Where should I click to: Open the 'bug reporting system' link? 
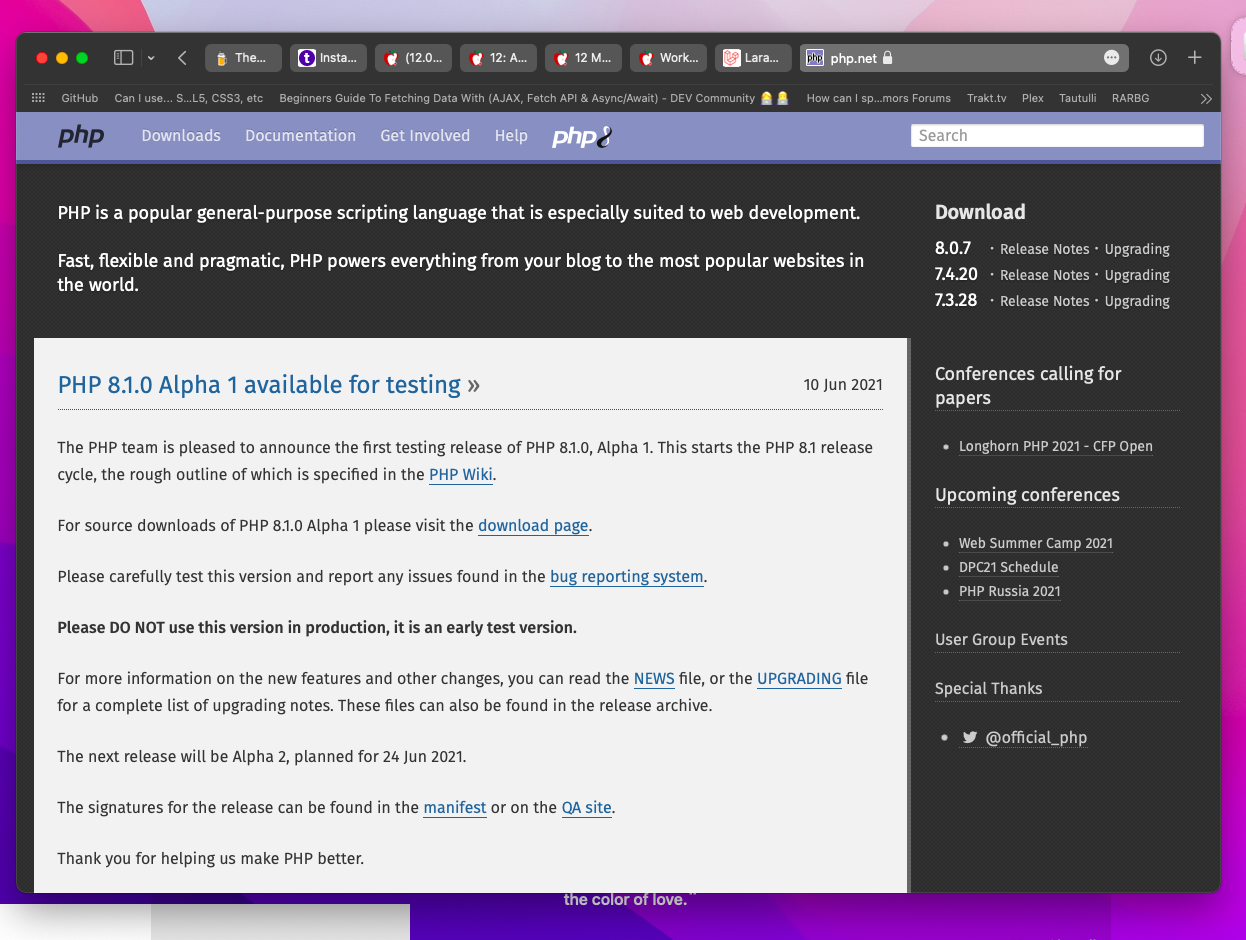pos(627,576)
